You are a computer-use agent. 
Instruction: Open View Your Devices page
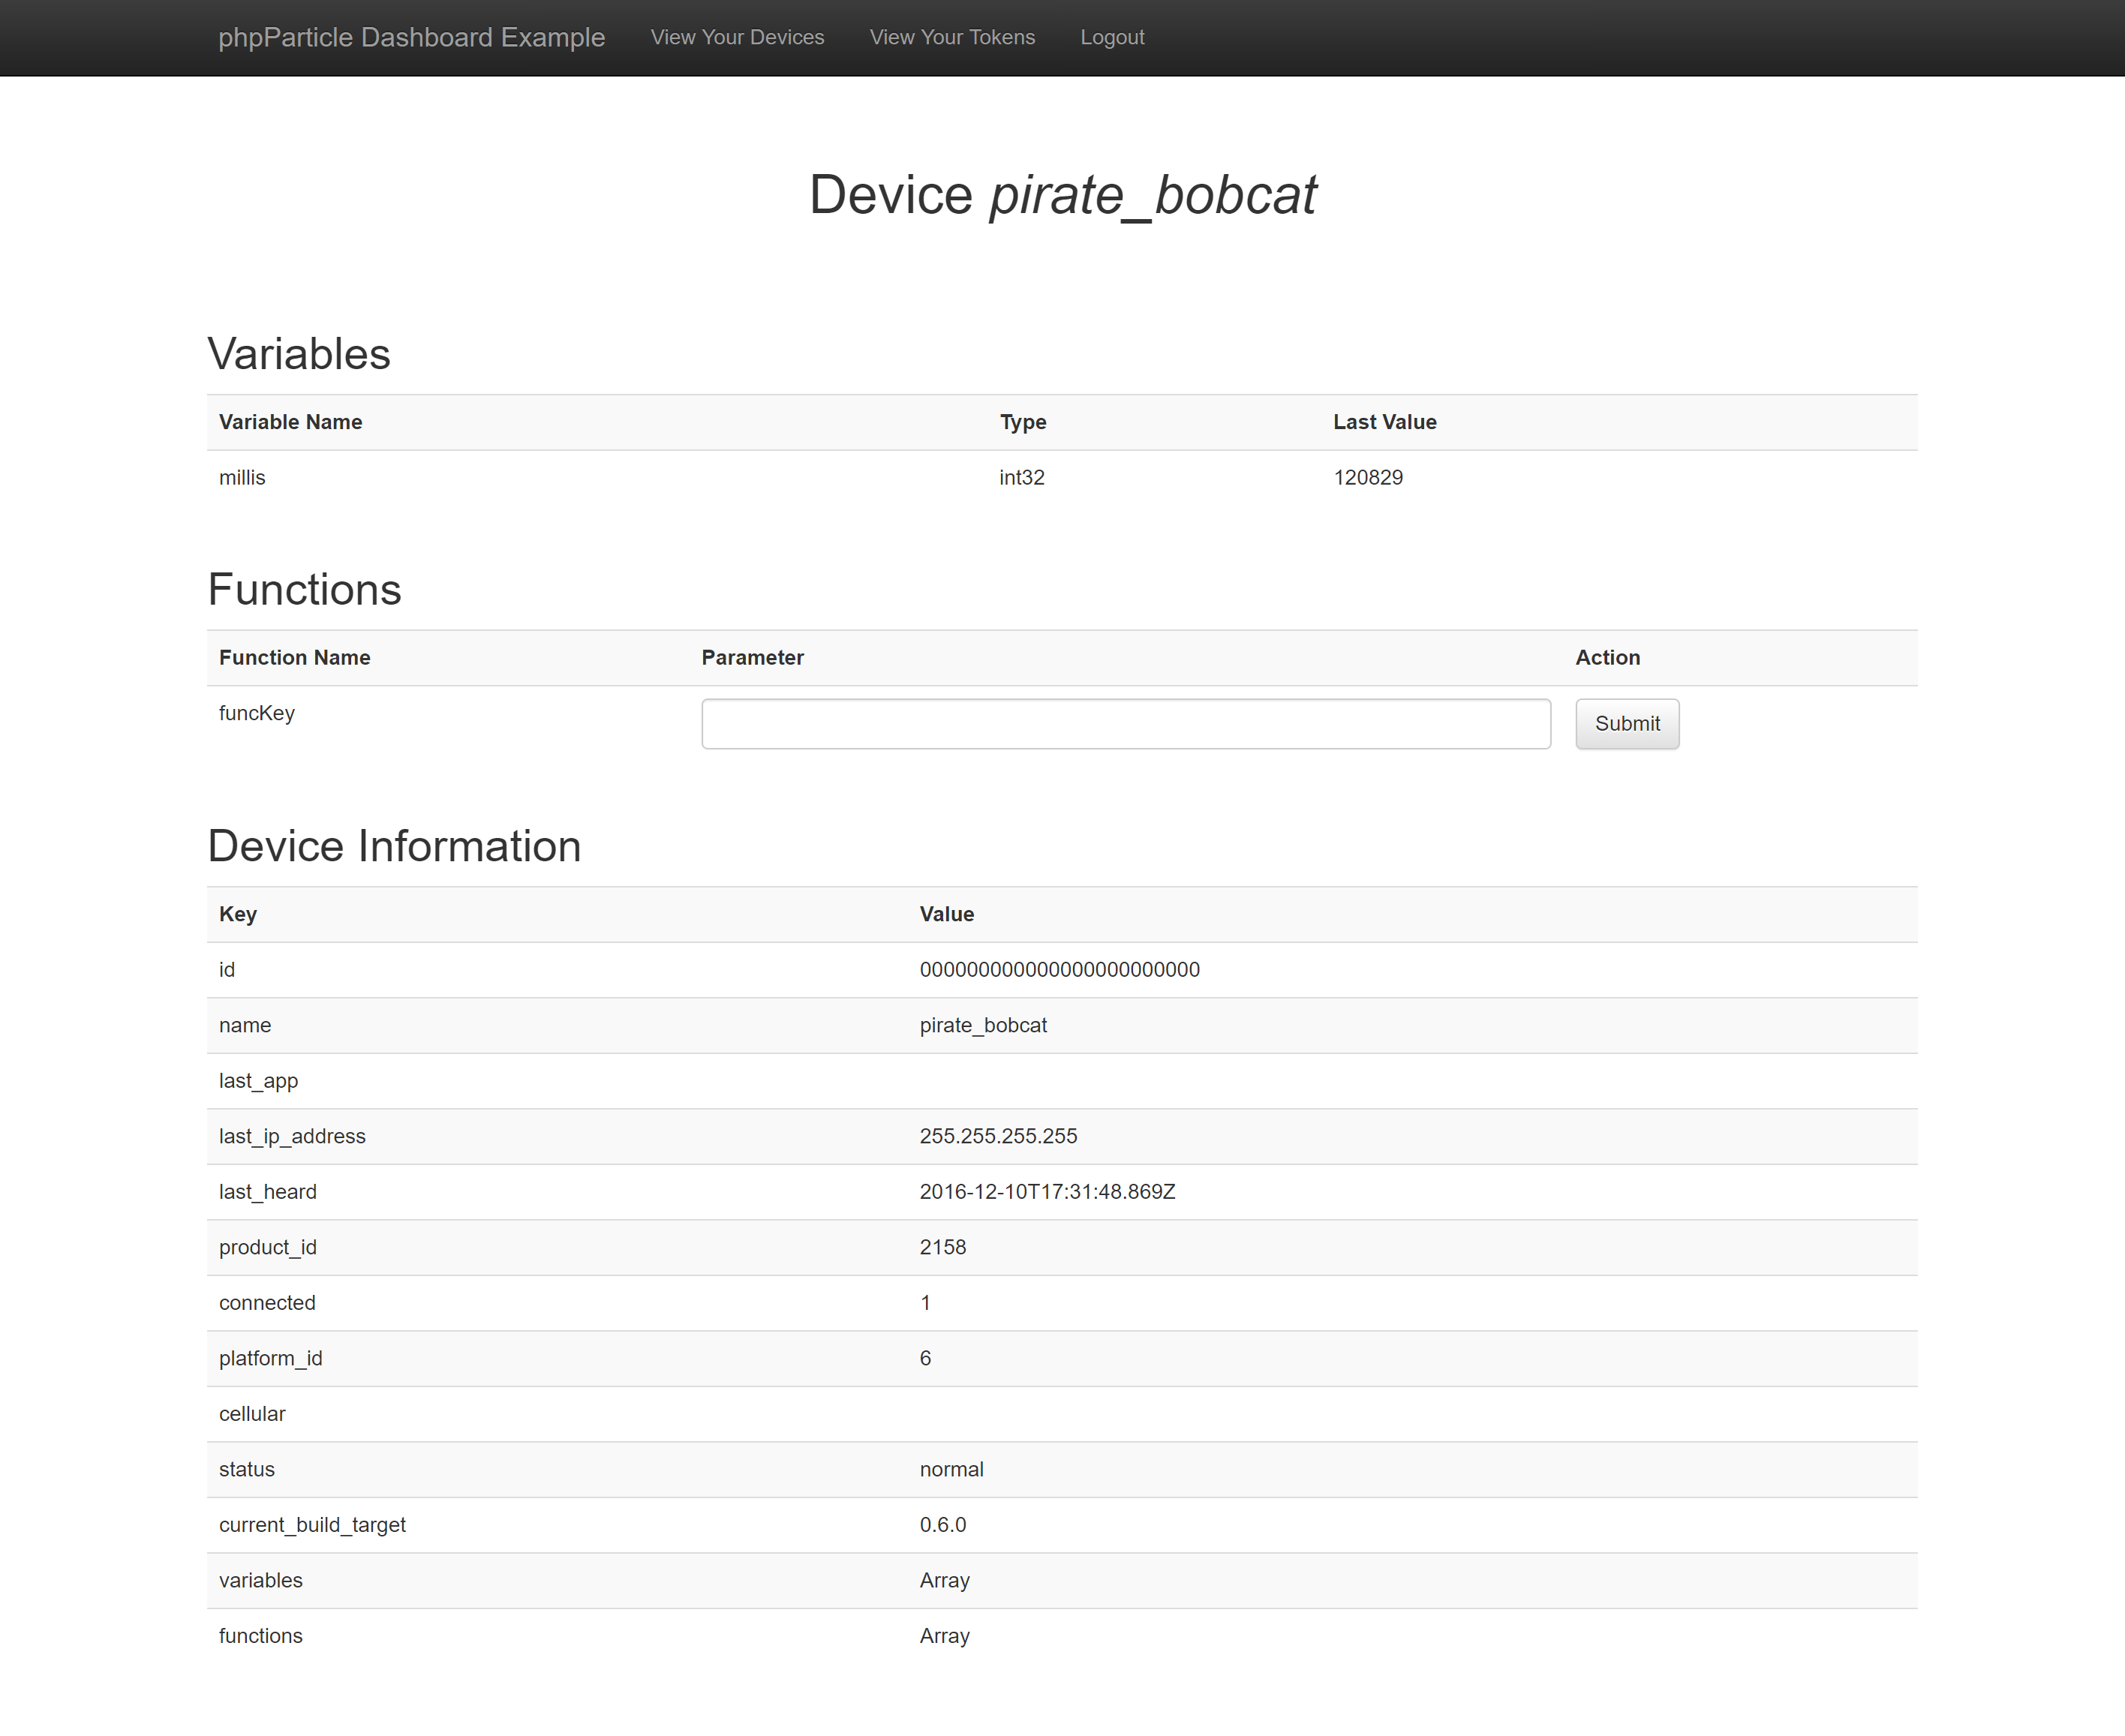[737, 37]
